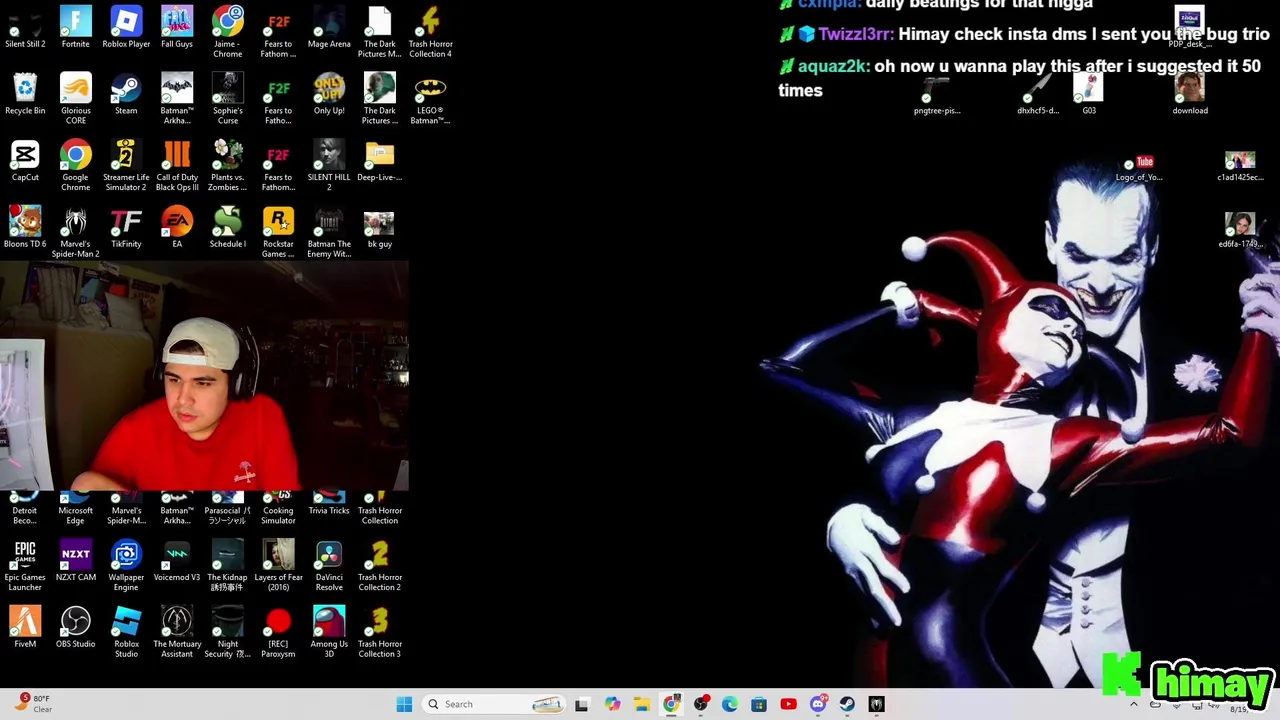Select the Schedule I game icon
1280x720 pixels.
(x=228, y=228)
